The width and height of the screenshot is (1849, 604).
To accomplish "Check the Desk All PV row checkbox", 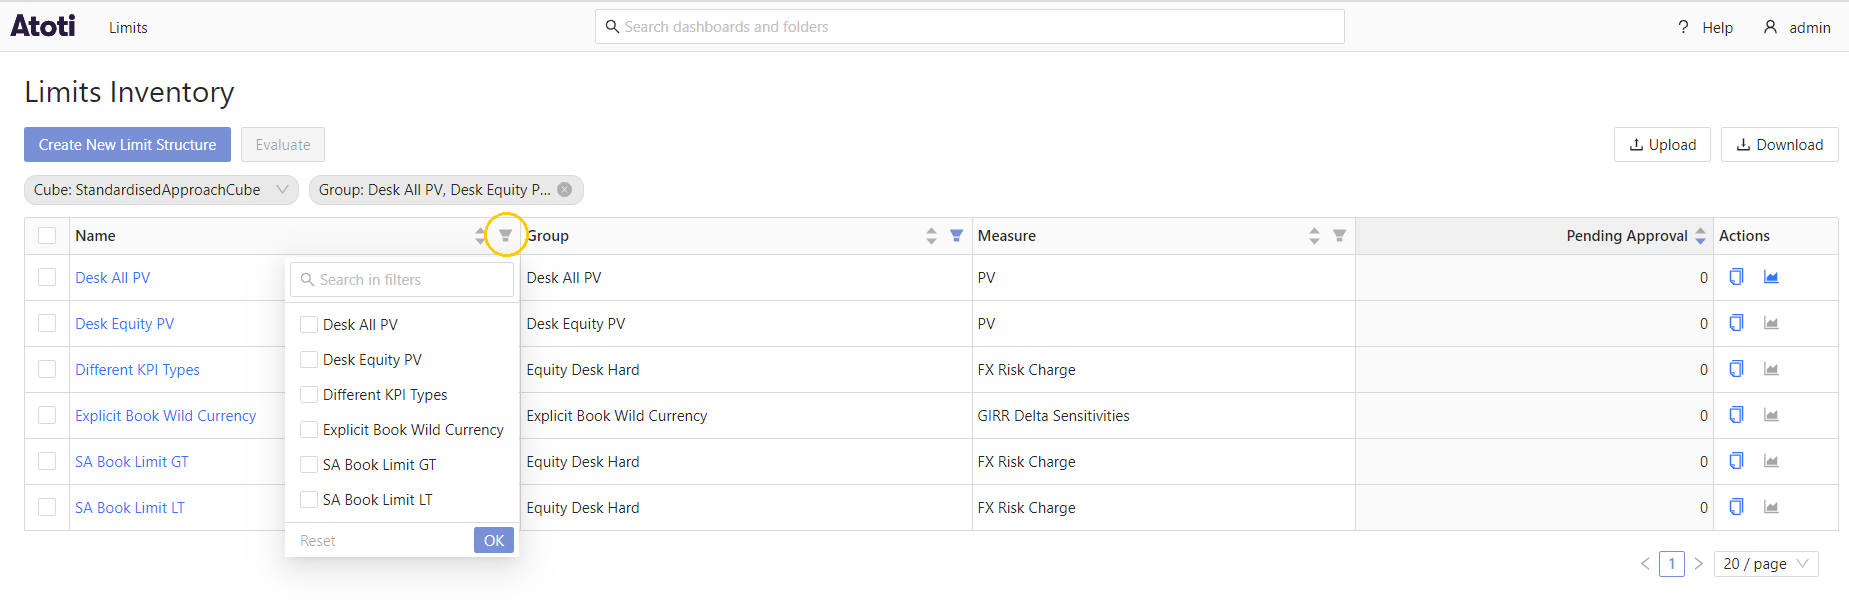I will (x=47, y=277).
